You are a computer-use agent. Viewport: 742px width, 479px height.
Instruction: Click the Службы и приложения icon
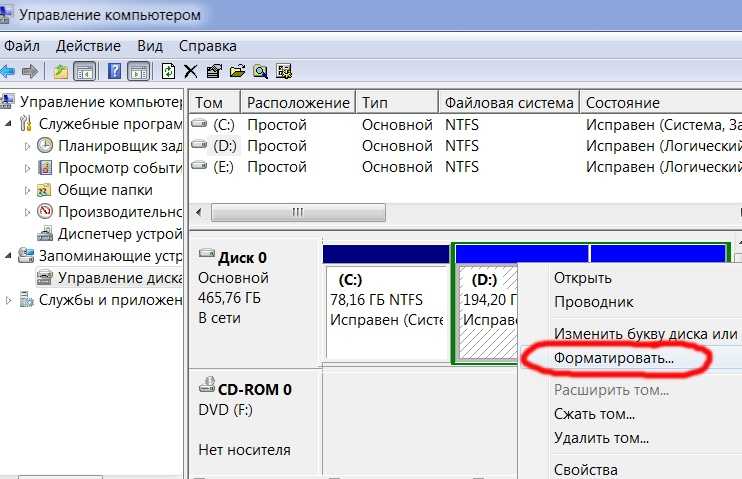click(26, 300)
